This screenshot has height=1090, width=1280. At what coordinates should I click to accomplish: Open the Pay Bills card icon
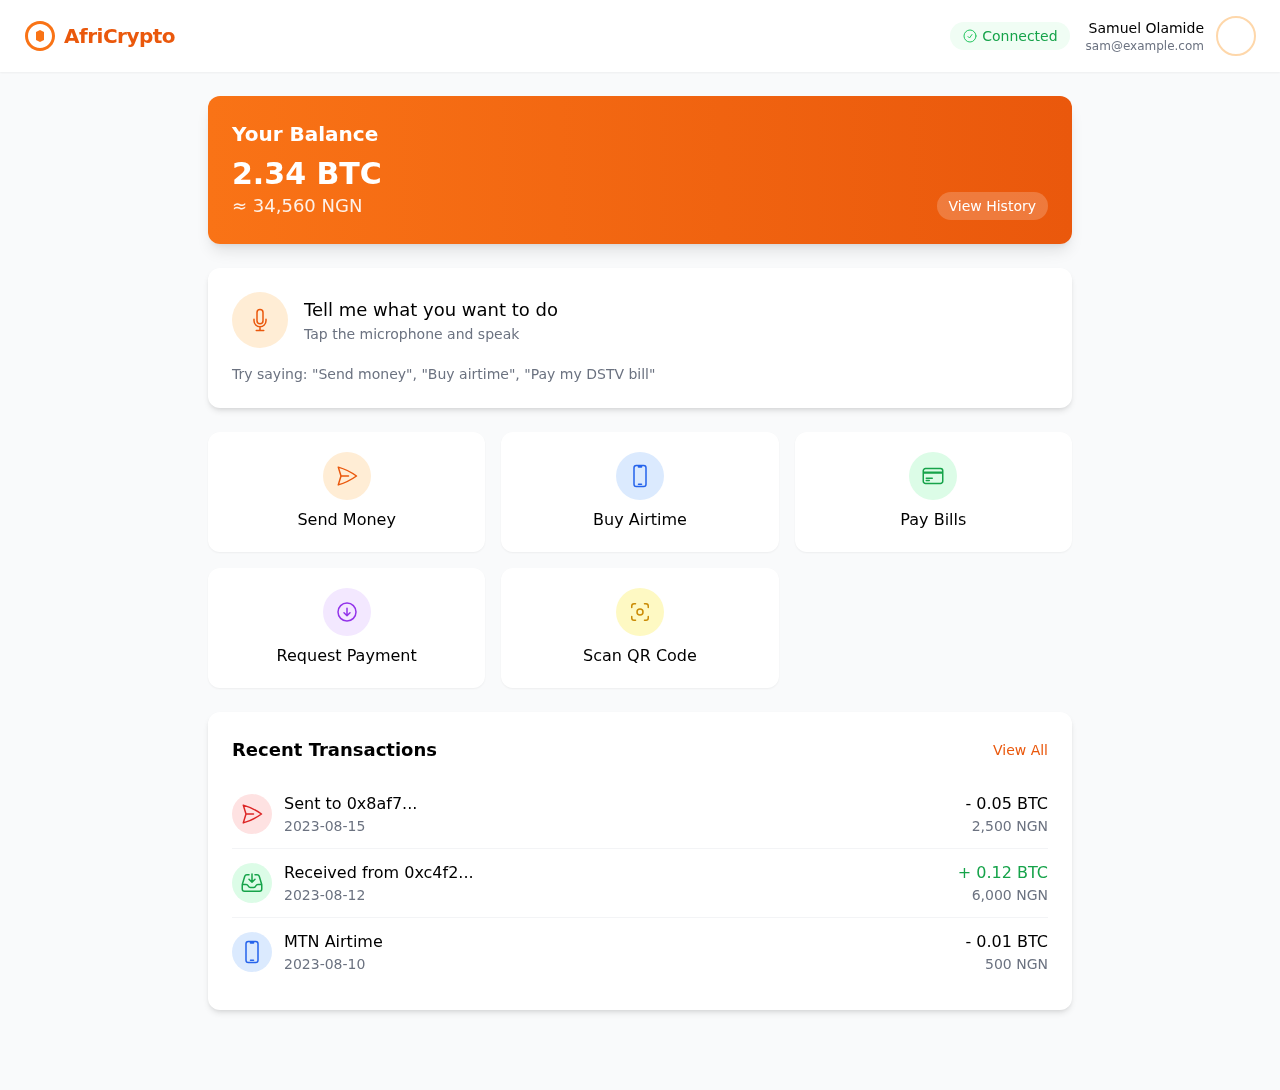933,476
